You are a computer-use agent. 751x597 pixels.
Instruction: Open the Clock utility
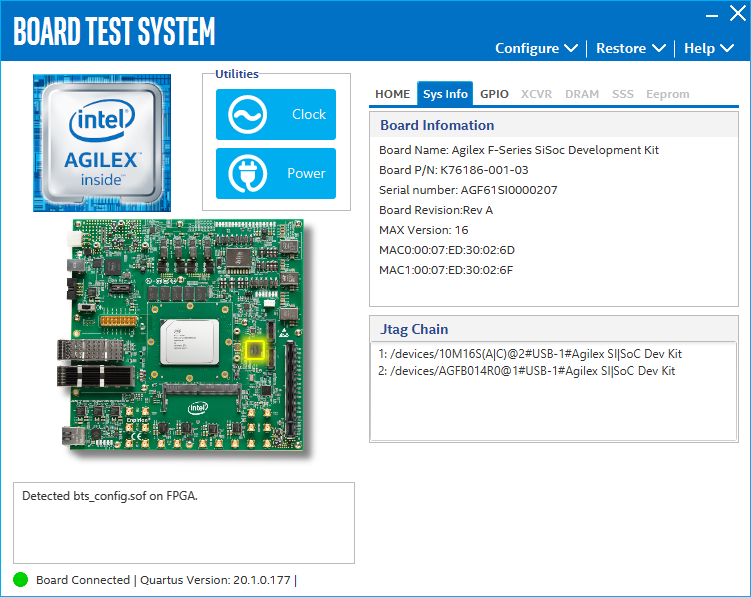click(275, 115)
